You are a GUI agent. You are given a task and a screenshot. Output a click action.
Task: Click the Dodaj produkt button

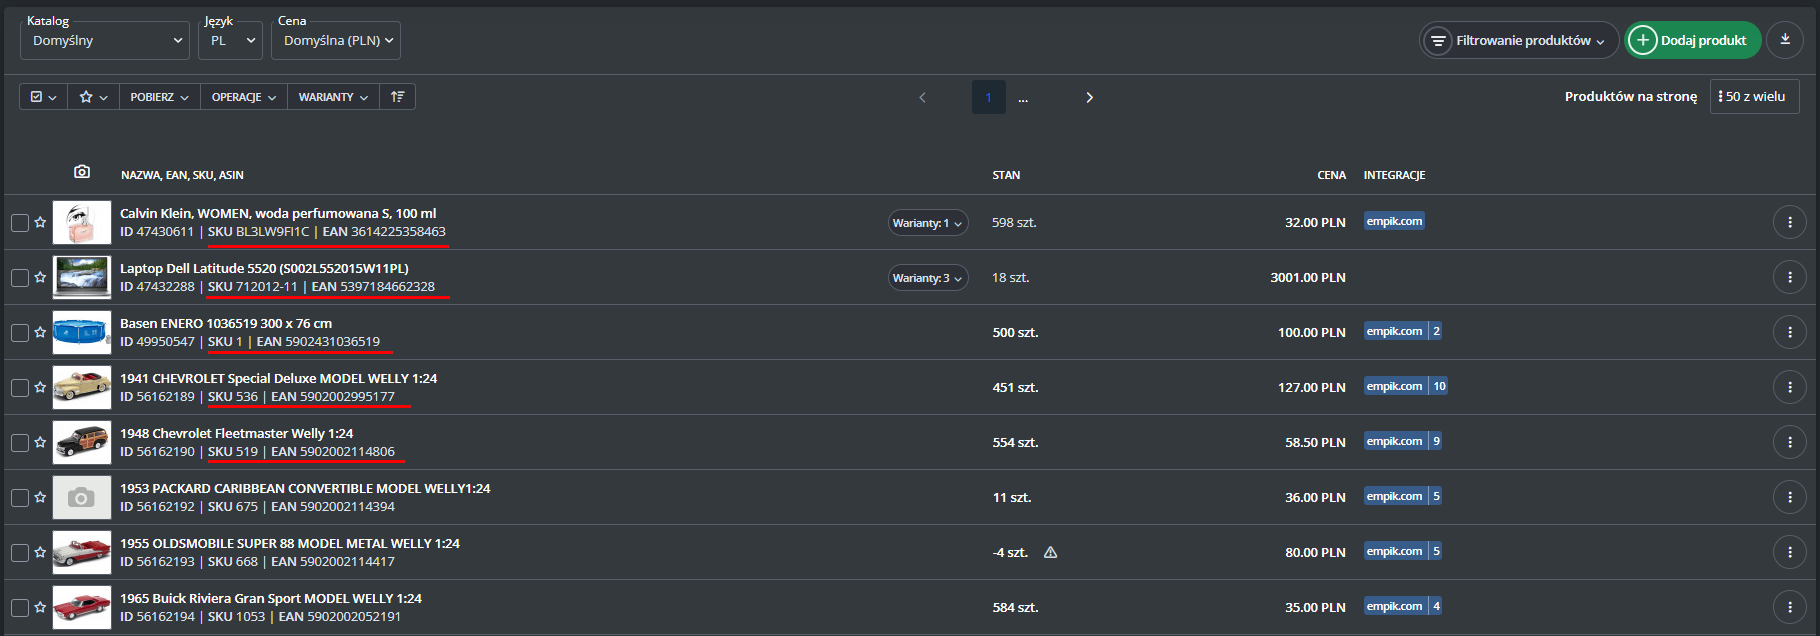click(x=1692, y=40)
